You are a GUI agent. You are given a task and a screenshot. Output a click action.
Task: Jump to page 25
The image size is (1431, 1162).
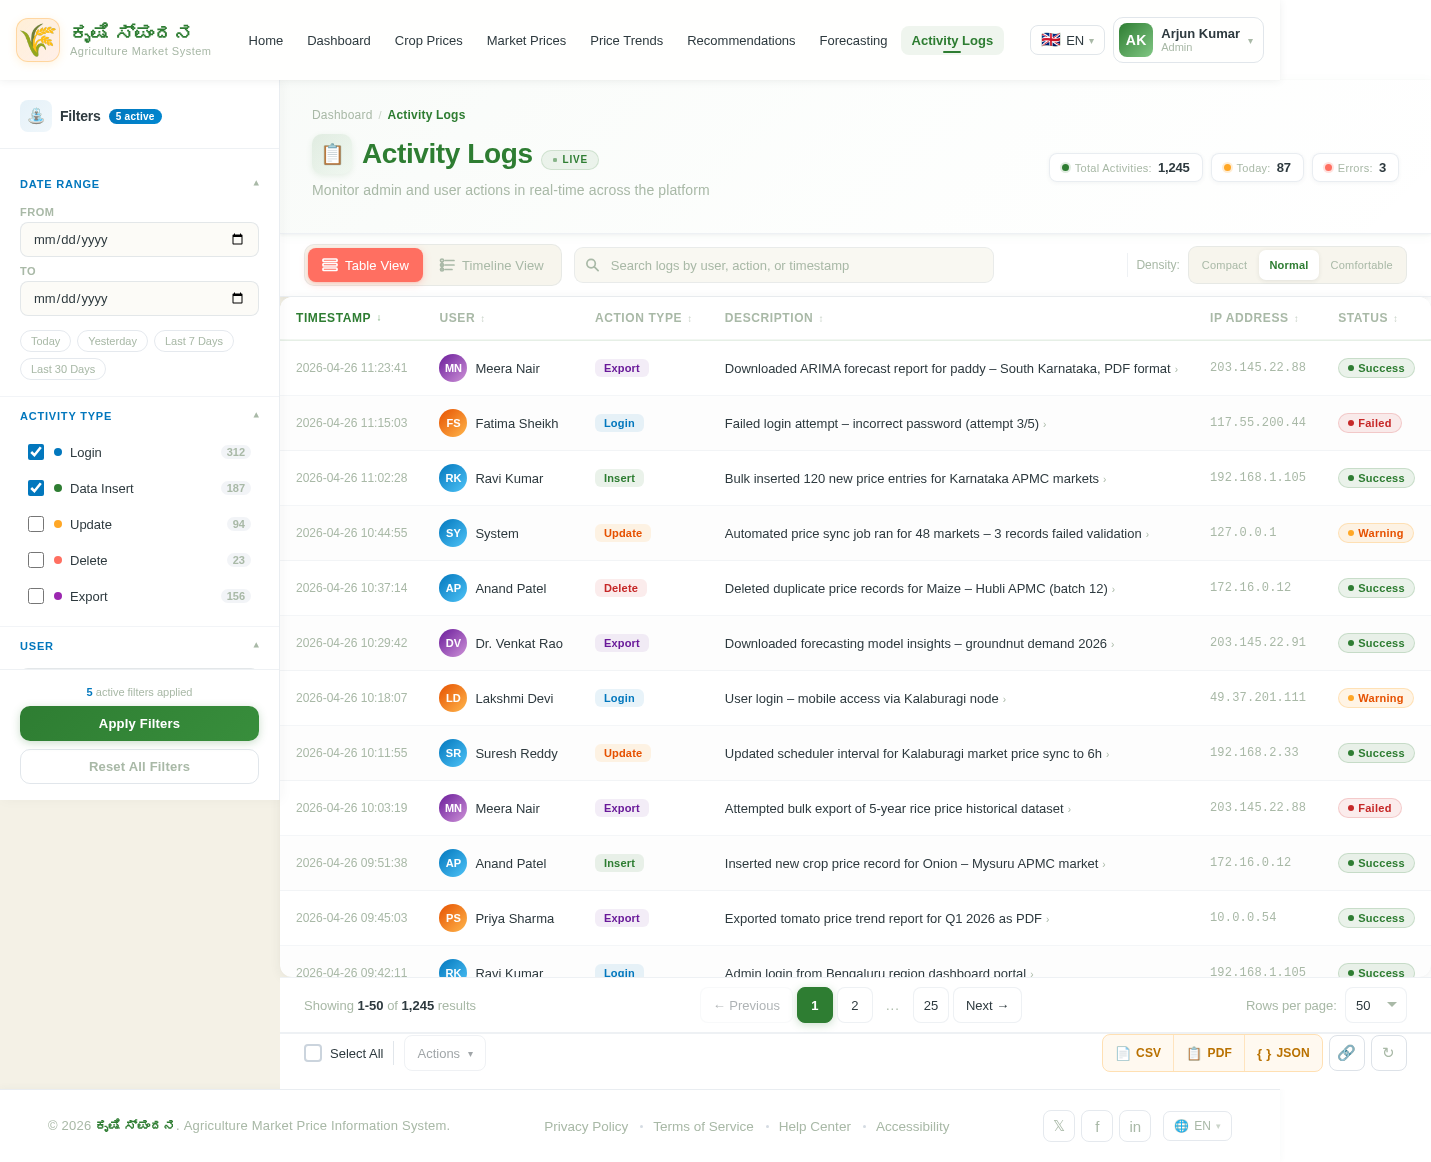tap(931, 1005)
